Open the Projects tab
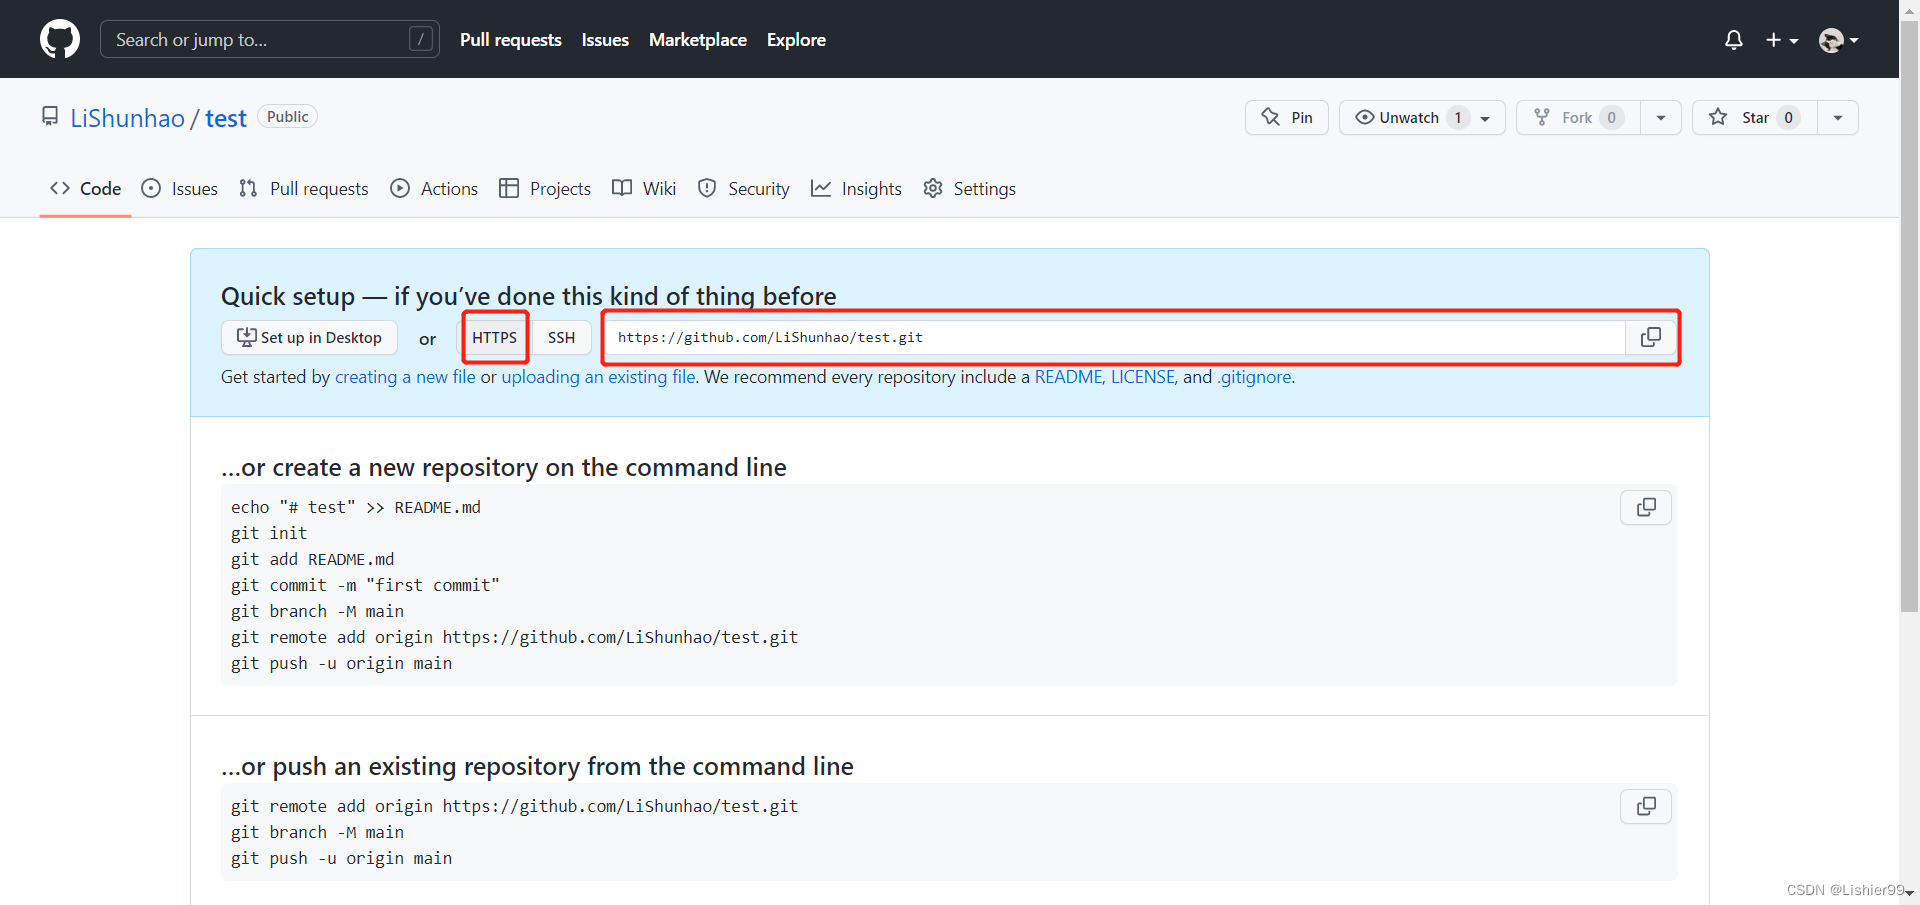This screenshot has width=1920, height=905. pos(545,188)
